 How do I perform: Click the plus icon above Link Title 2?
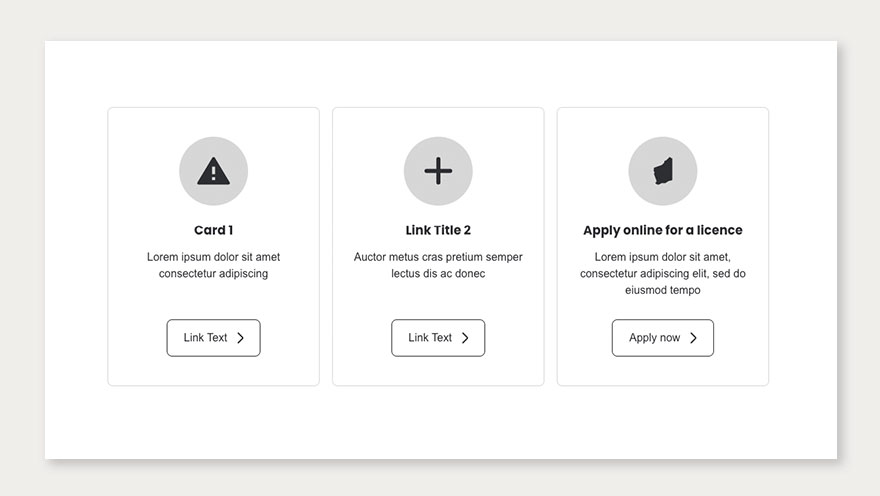click(x=438, y=172)
